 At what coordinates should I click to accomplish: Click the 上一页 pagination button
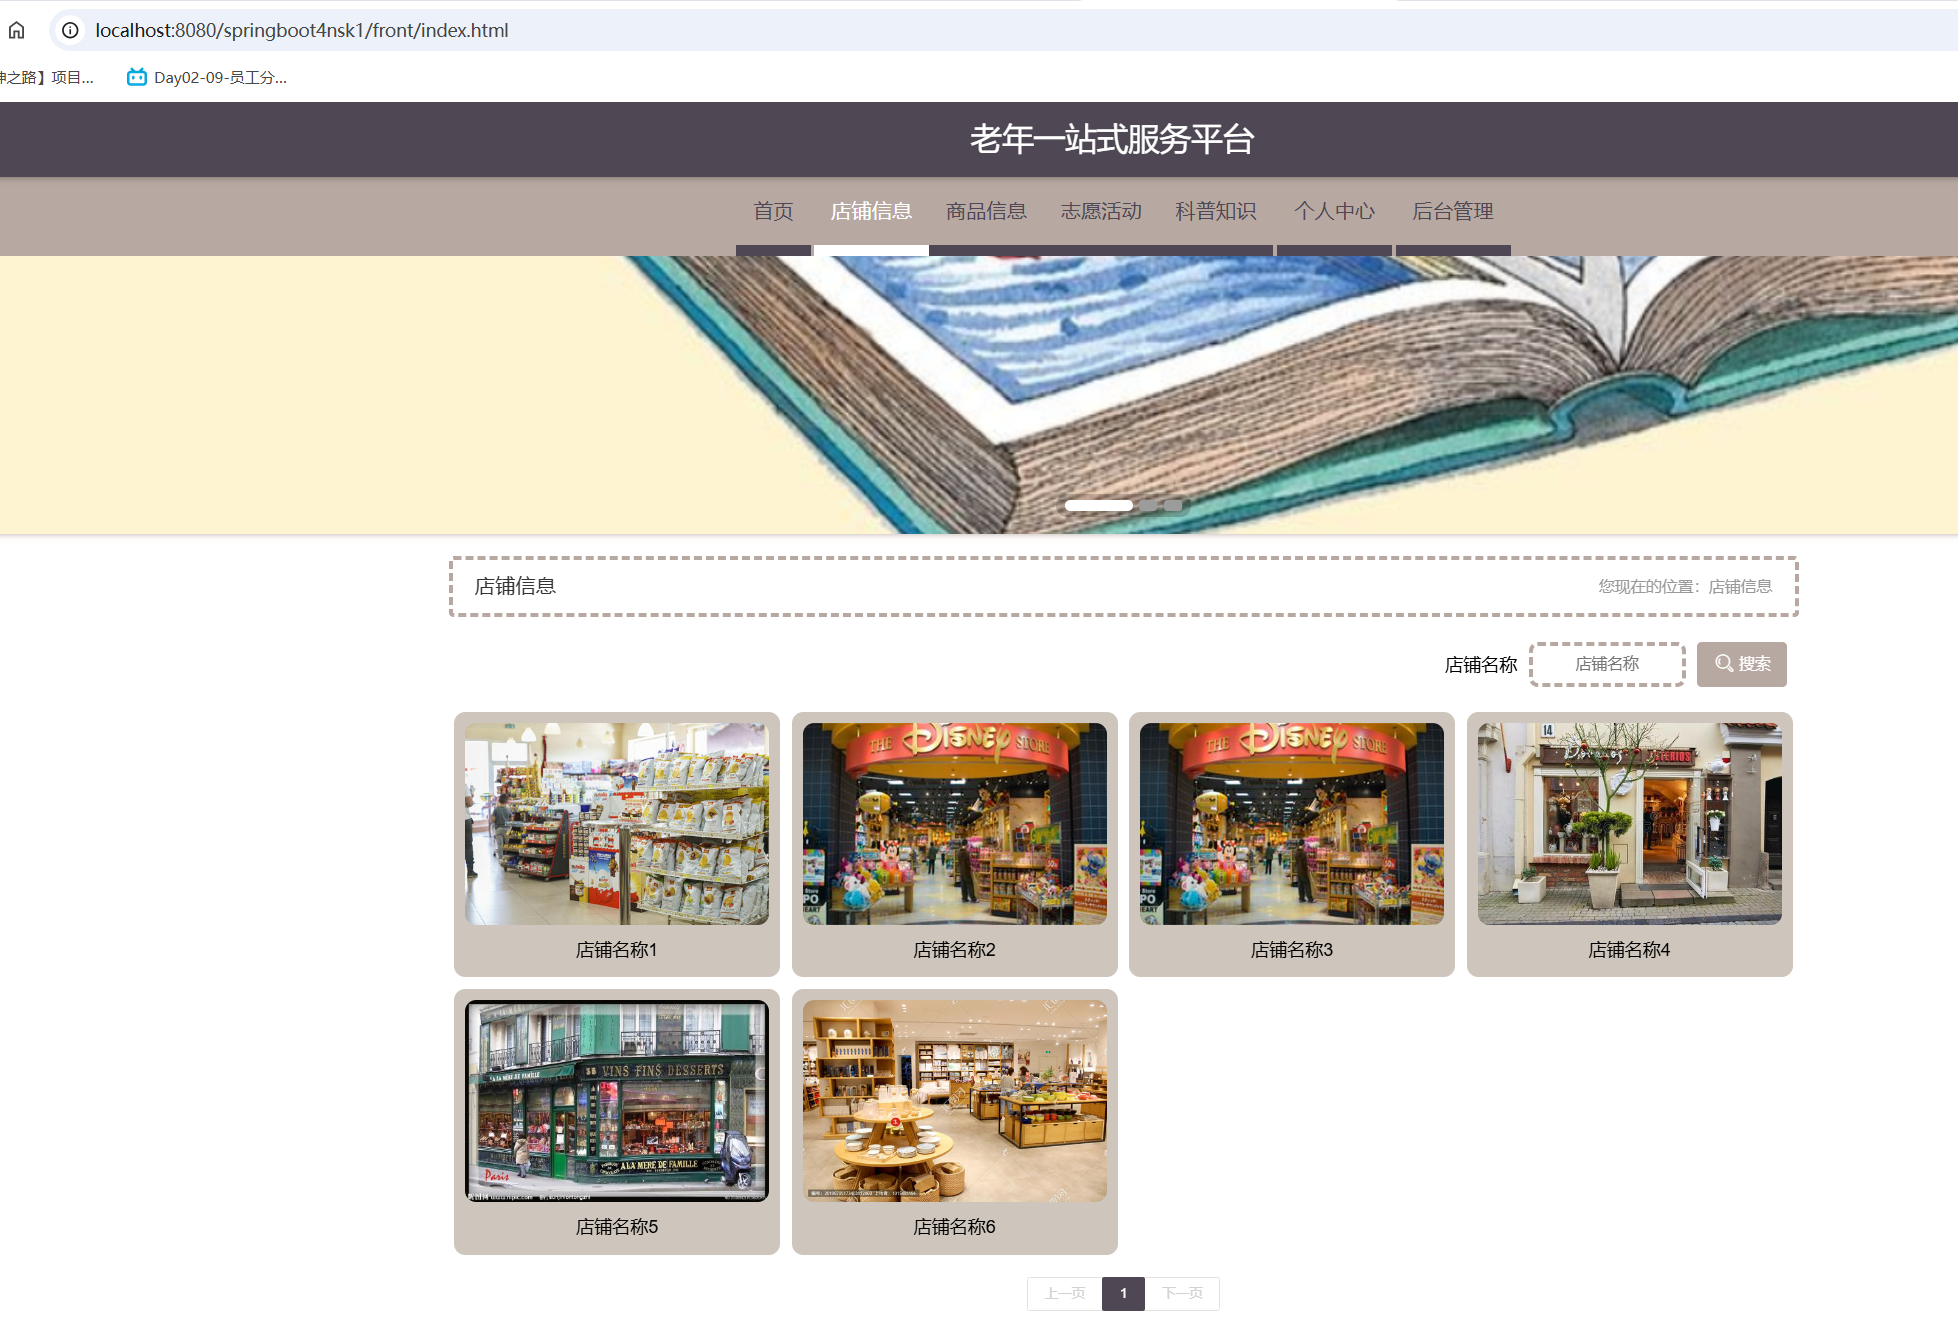(1063, 1293)
